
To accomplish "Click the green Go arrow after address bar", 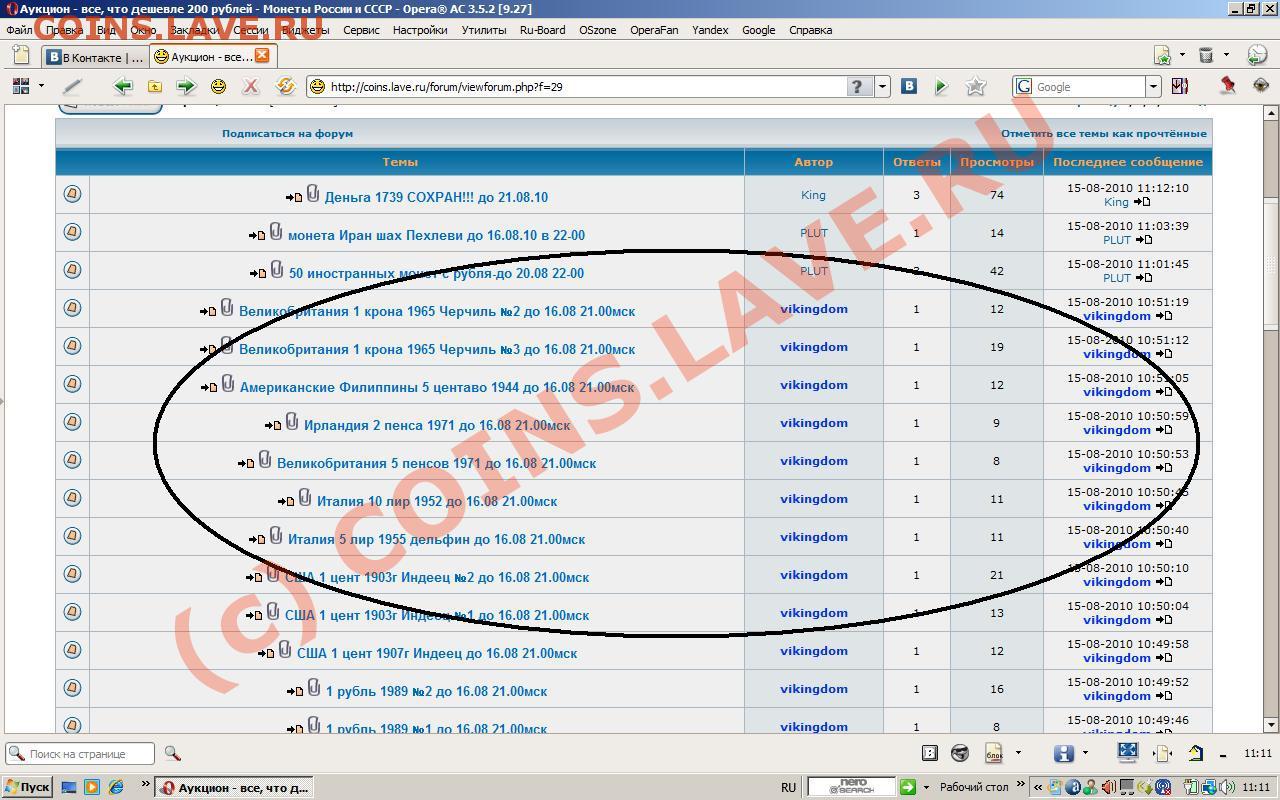I will tap(941, 87).
